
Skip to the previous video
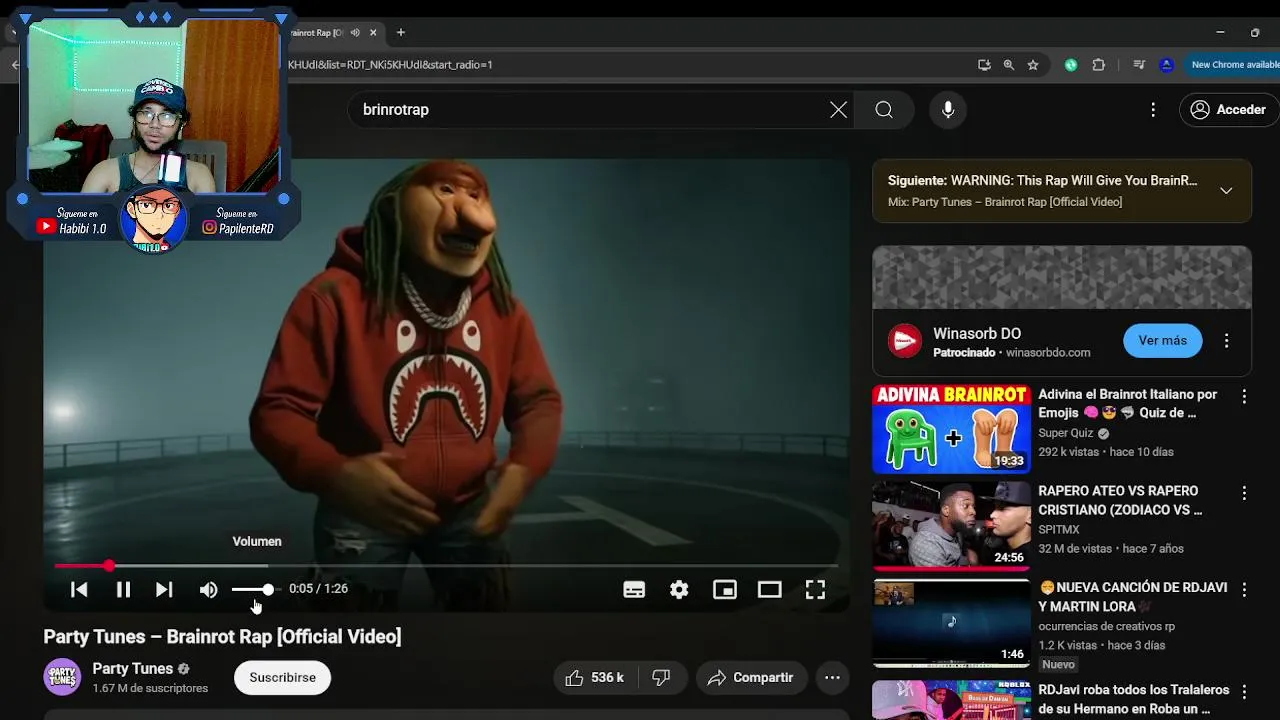pos(79,590)
